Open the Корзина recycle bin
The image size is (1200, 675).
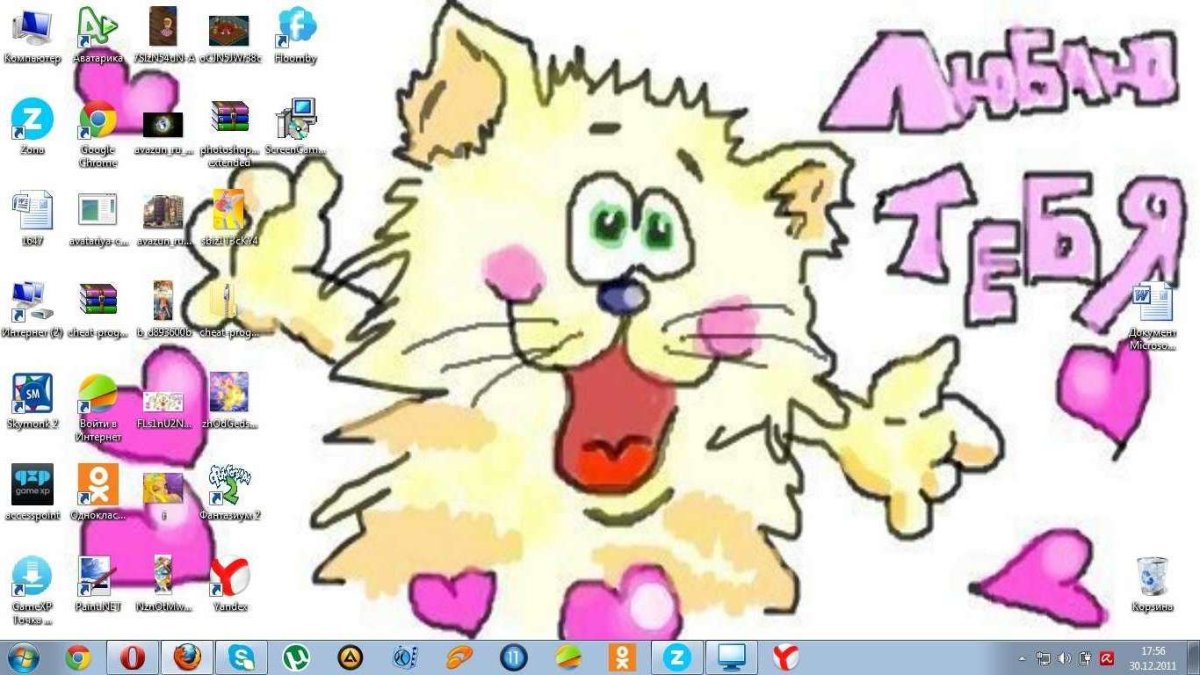tap(1152, 577)
